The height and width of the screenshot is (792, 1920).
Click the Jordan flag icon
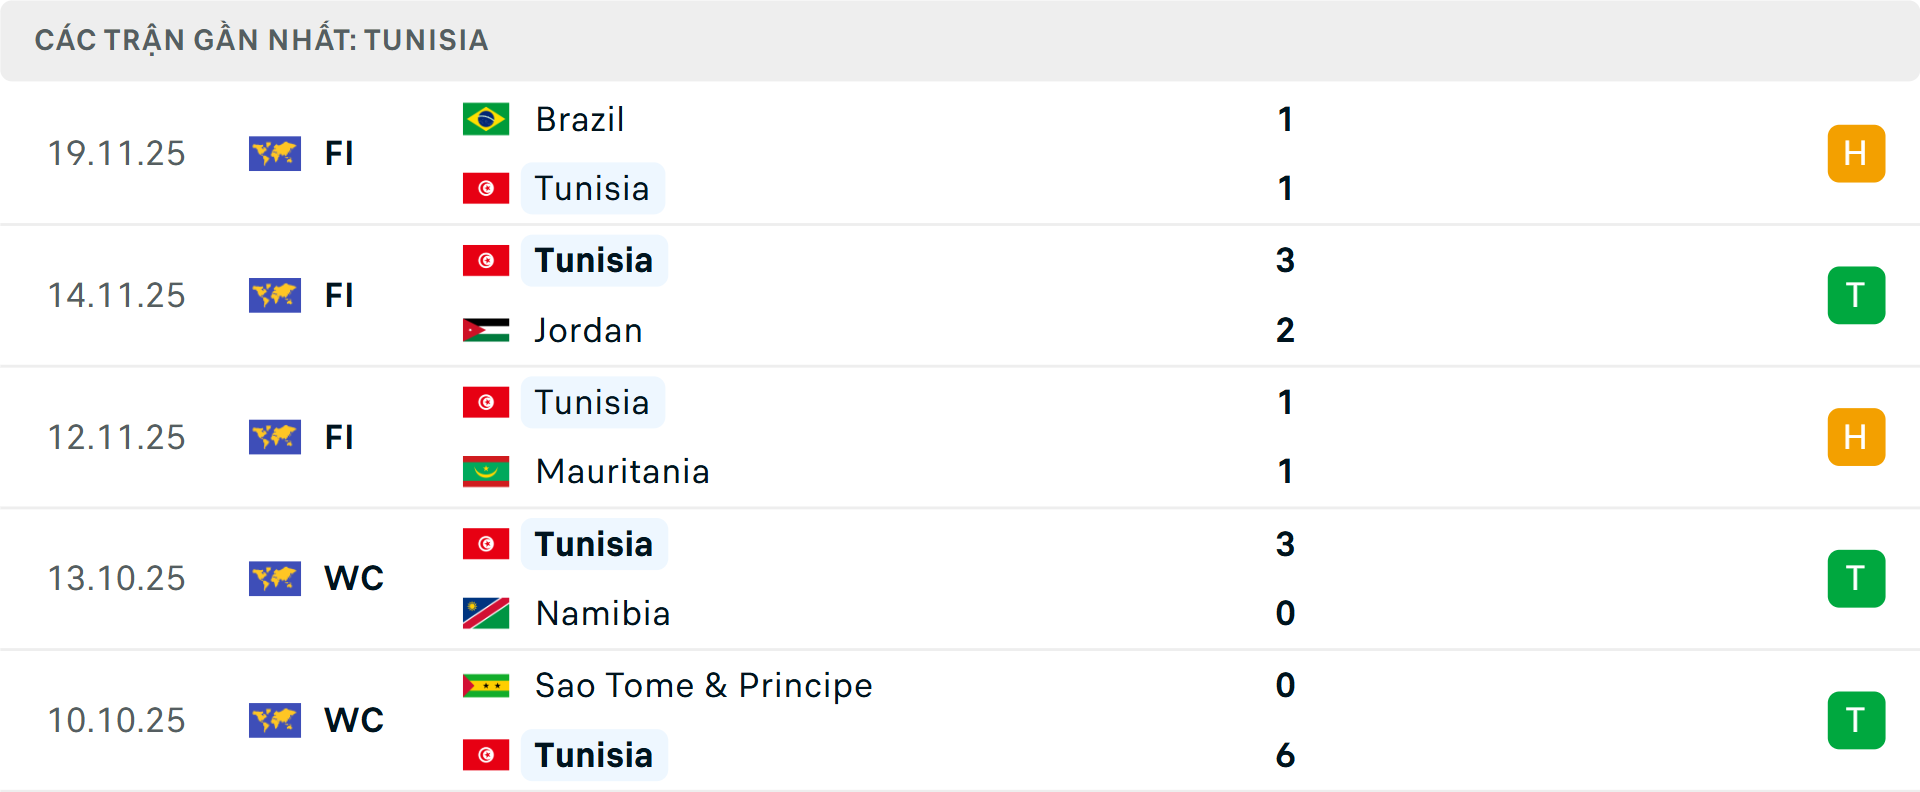(x=486, y=330)
